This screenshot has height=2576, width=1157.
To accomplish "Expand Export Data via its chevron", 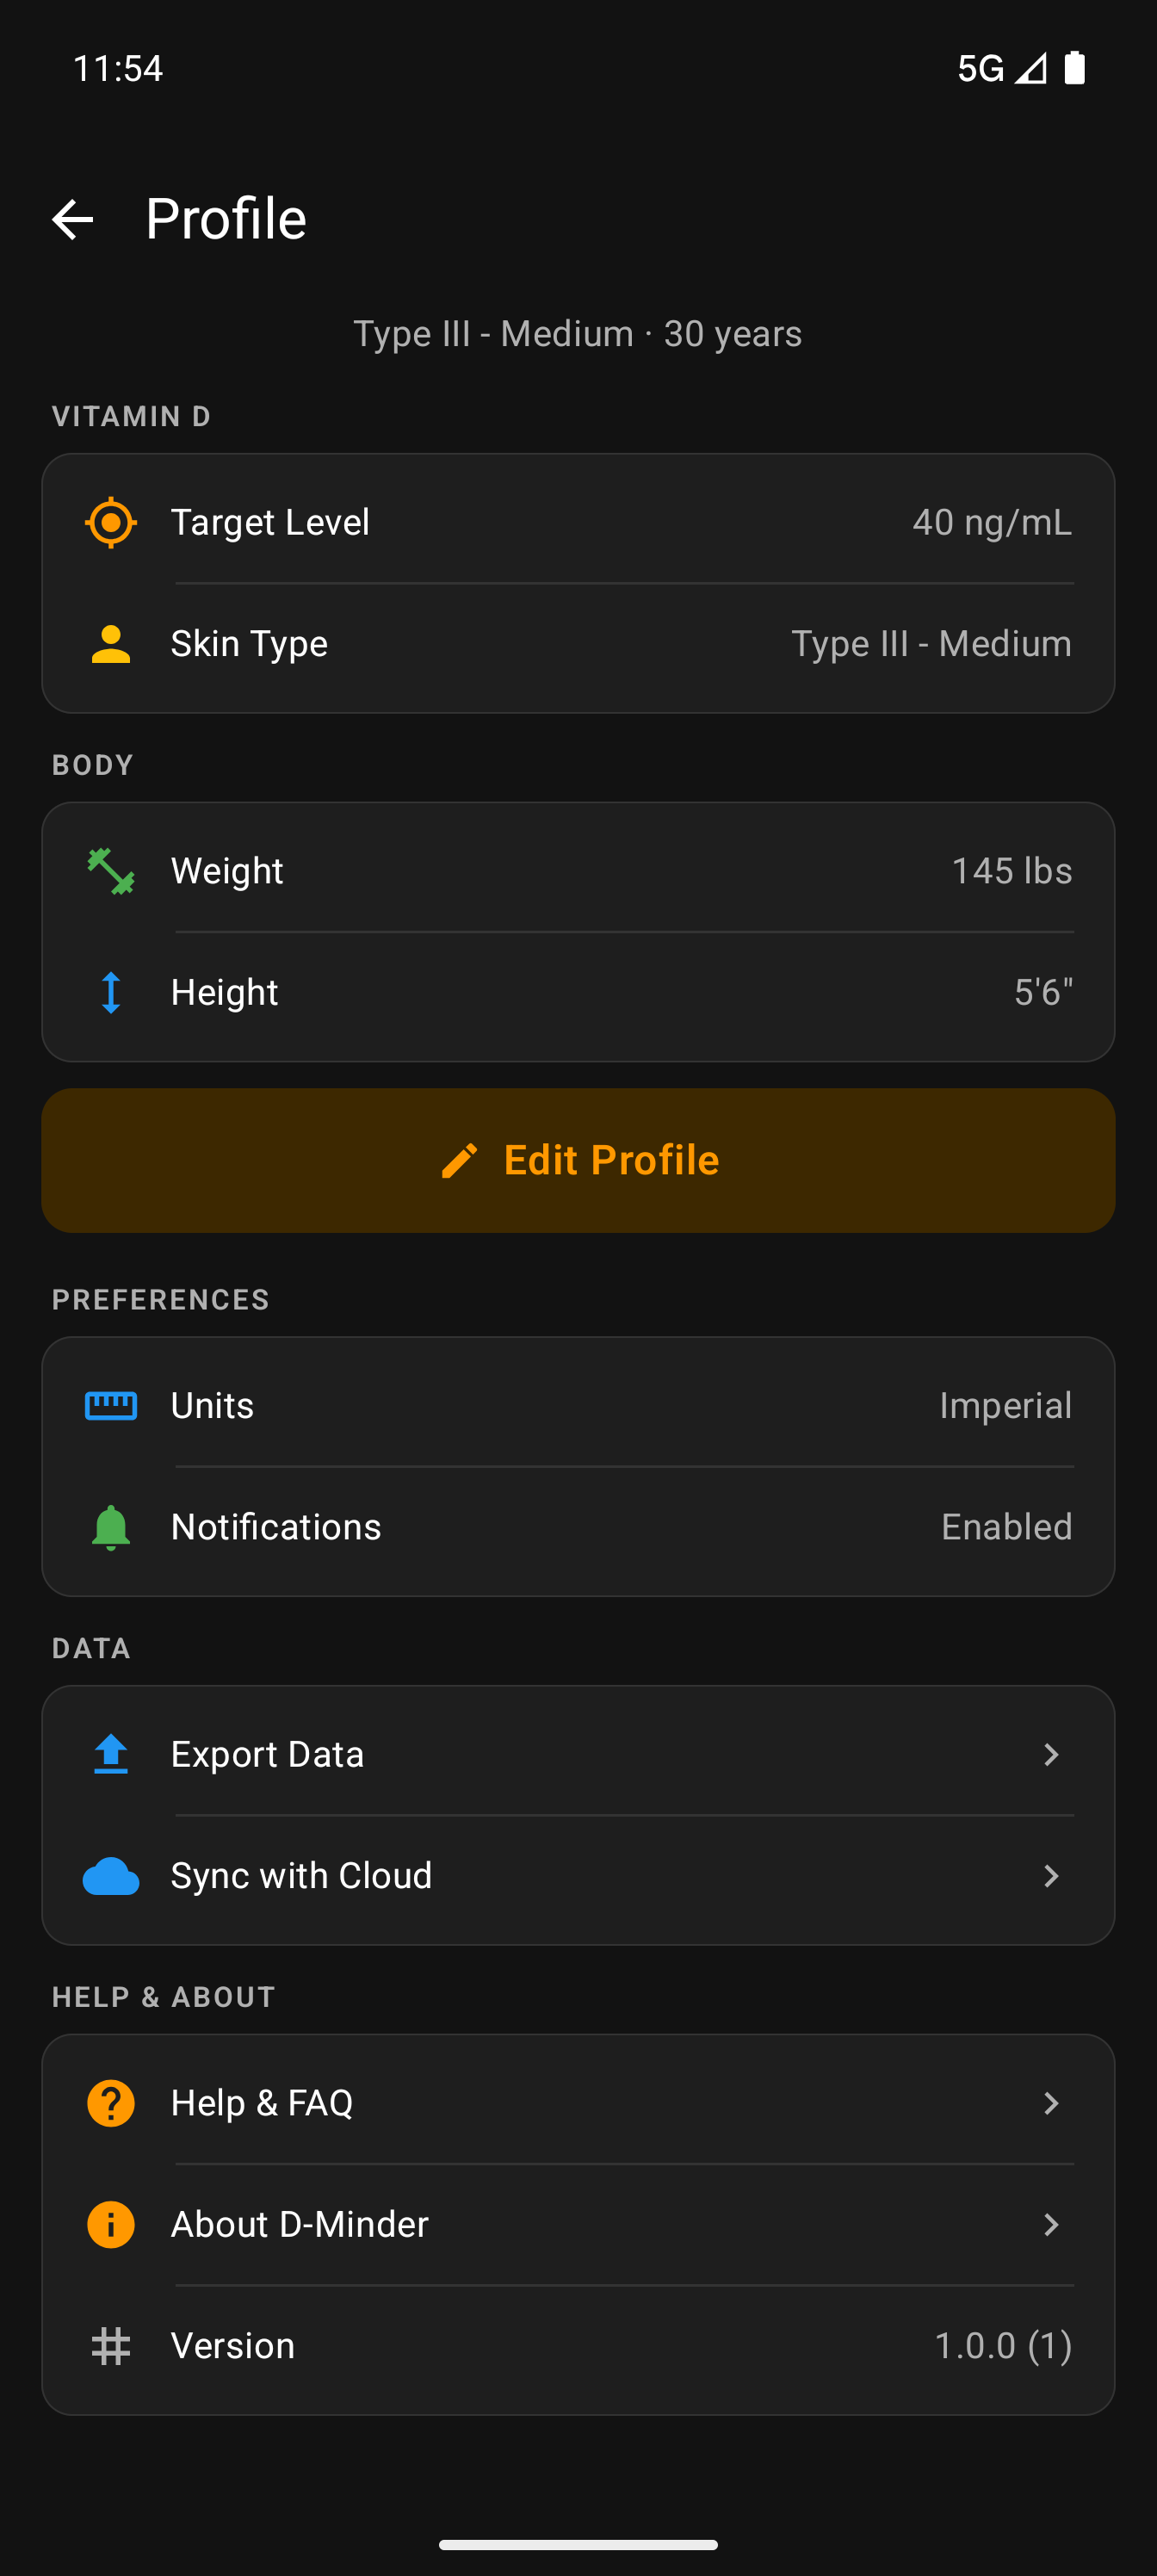I will coord(1050,1754).
